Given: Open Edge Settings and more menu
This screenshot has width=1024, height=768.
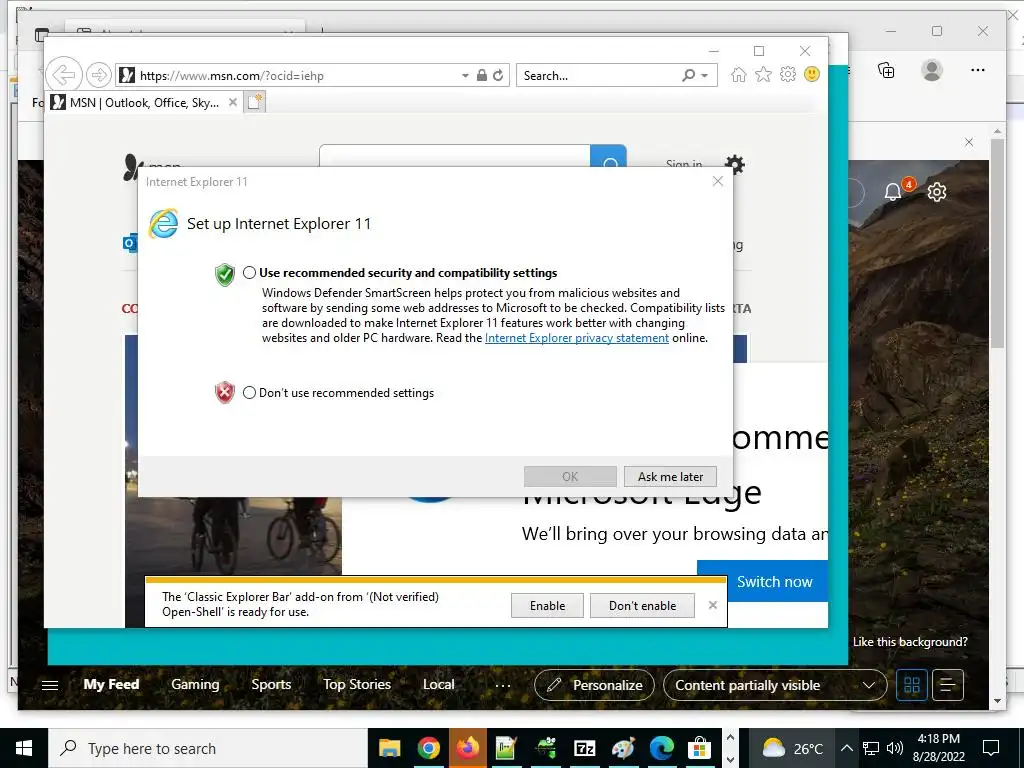Looking at the screenshot, I should click(978, 70).
